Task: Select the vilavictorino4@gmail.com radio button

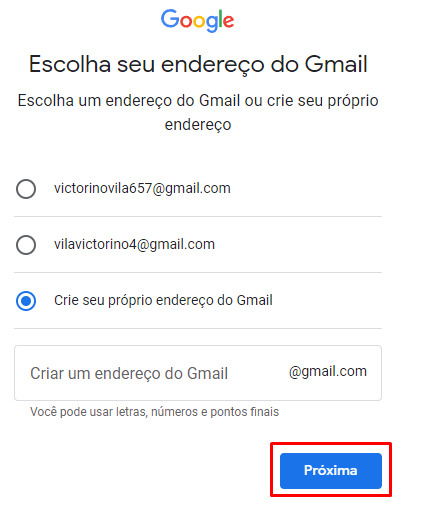Action: [x=26, y=245]
